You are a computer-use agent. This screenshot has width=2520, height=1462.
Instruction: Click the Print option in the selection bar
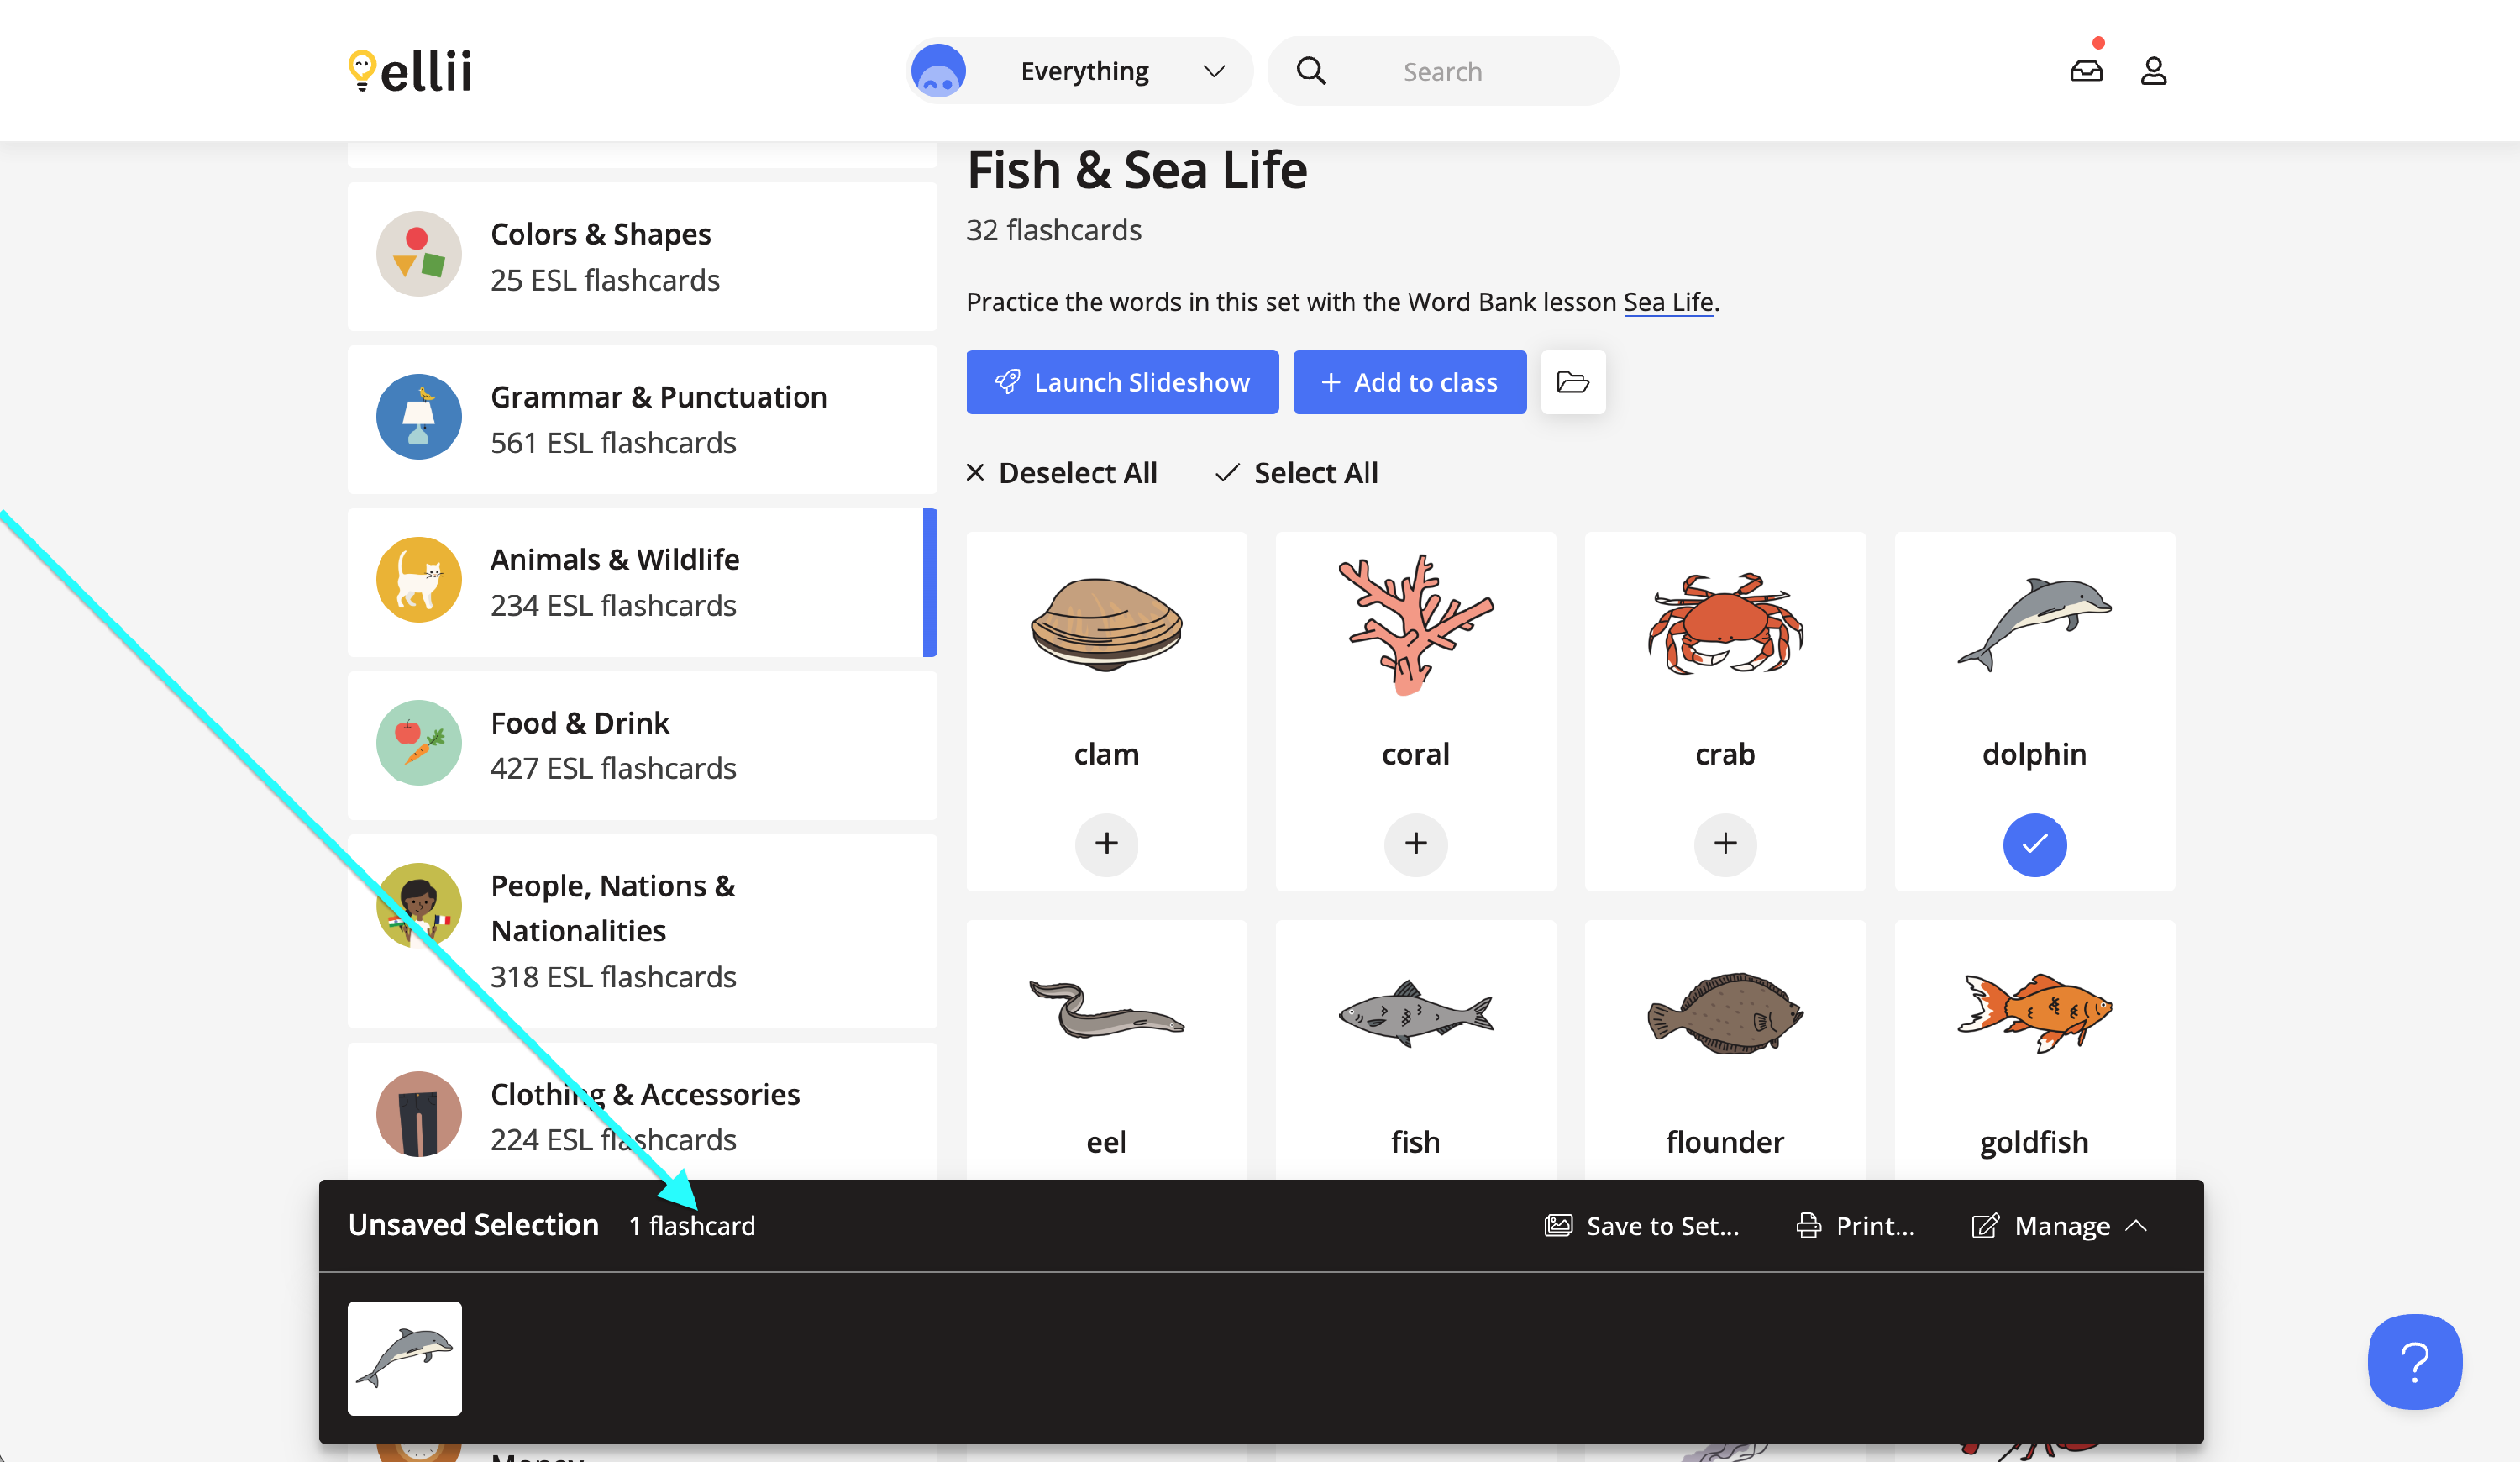pyautogui.click(x=1856, y=1225)
